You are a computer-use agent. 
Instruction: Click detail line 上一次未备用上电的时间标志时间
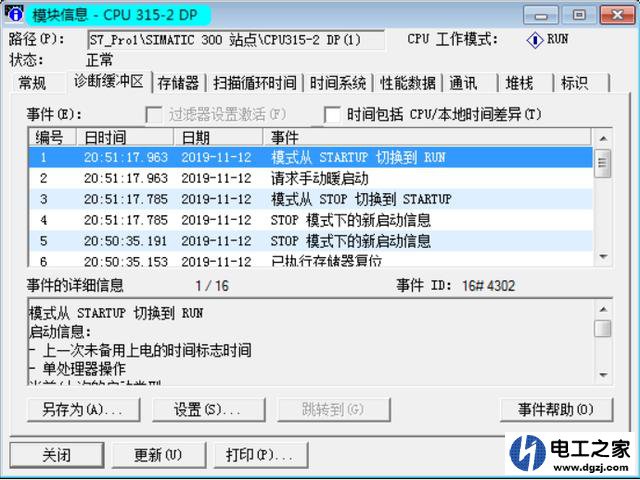point(147,350)
